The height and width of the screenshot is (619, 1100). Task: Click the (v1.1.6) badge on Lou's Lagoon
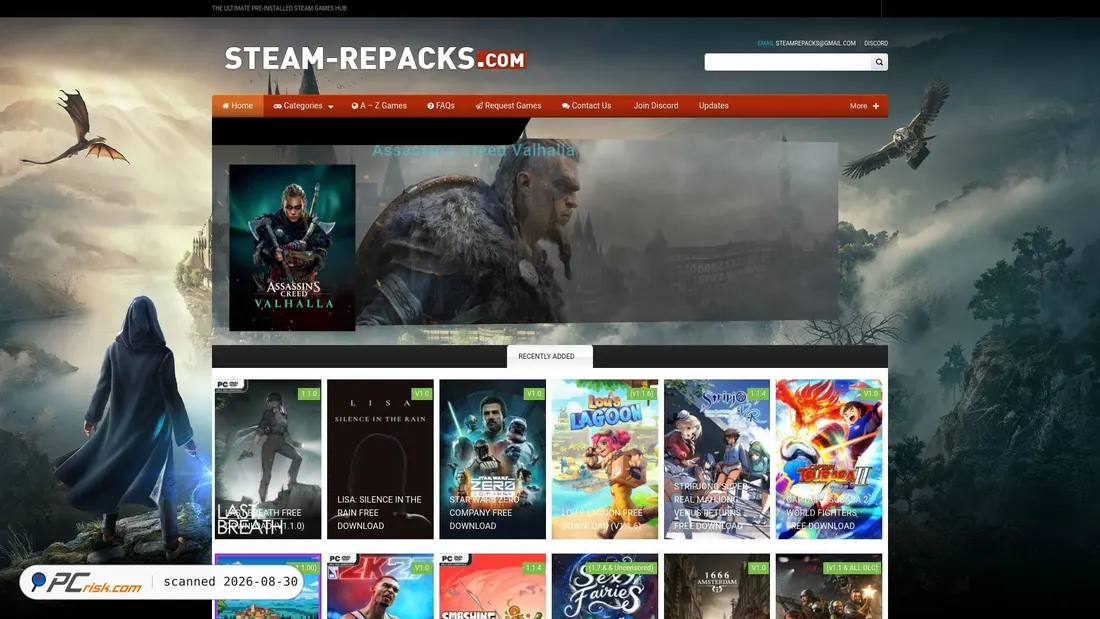pyautogui.click(x=642, y=394)
